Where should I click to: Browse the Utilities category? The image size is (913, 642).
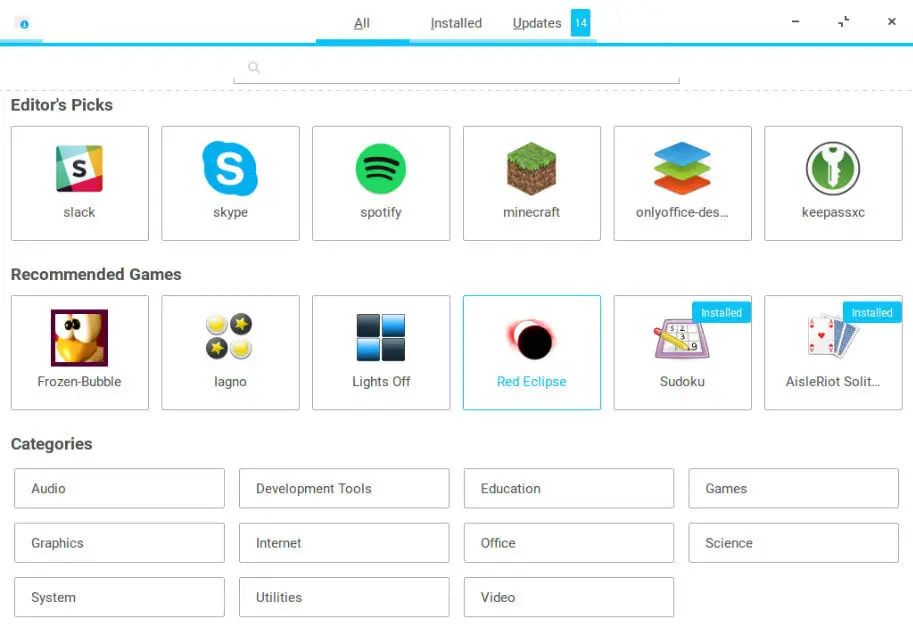click(x=344, y=597)
